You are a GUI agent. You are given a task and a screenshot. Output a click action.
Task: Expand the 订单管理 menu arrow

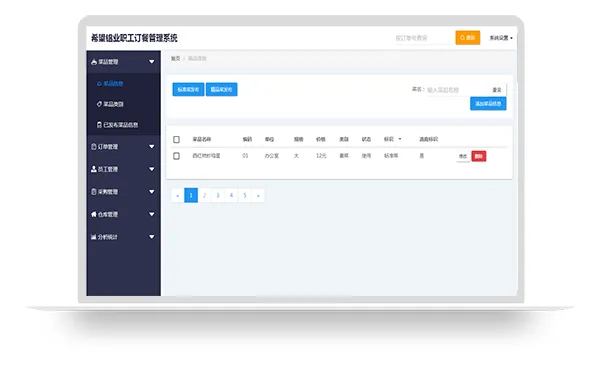[x=152, y=147]
